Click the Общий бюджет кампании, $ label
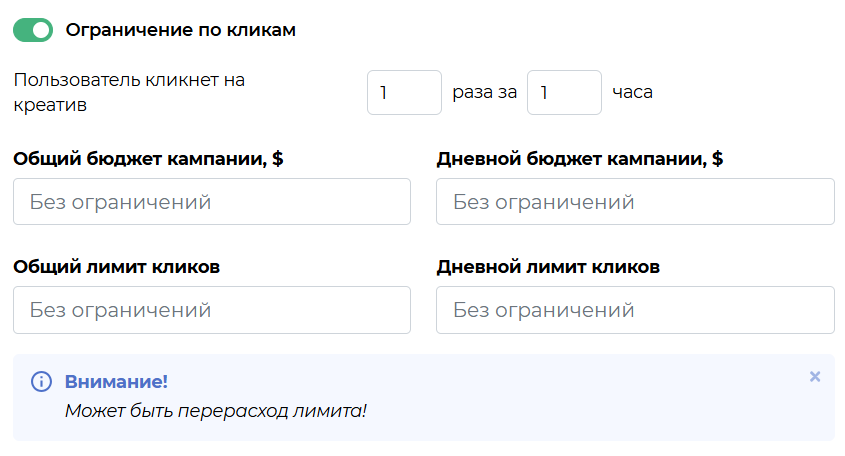Image resolution: width=845 pixels, height=456 pixels. point(148,159)
